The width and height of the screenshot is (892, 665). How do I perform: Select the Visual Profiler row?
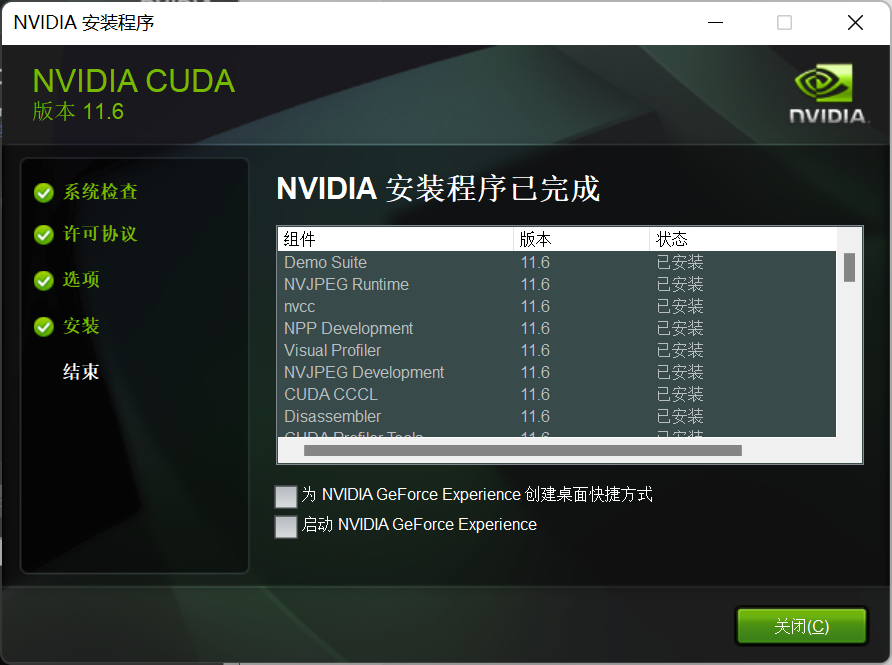(x=557, y=350)
